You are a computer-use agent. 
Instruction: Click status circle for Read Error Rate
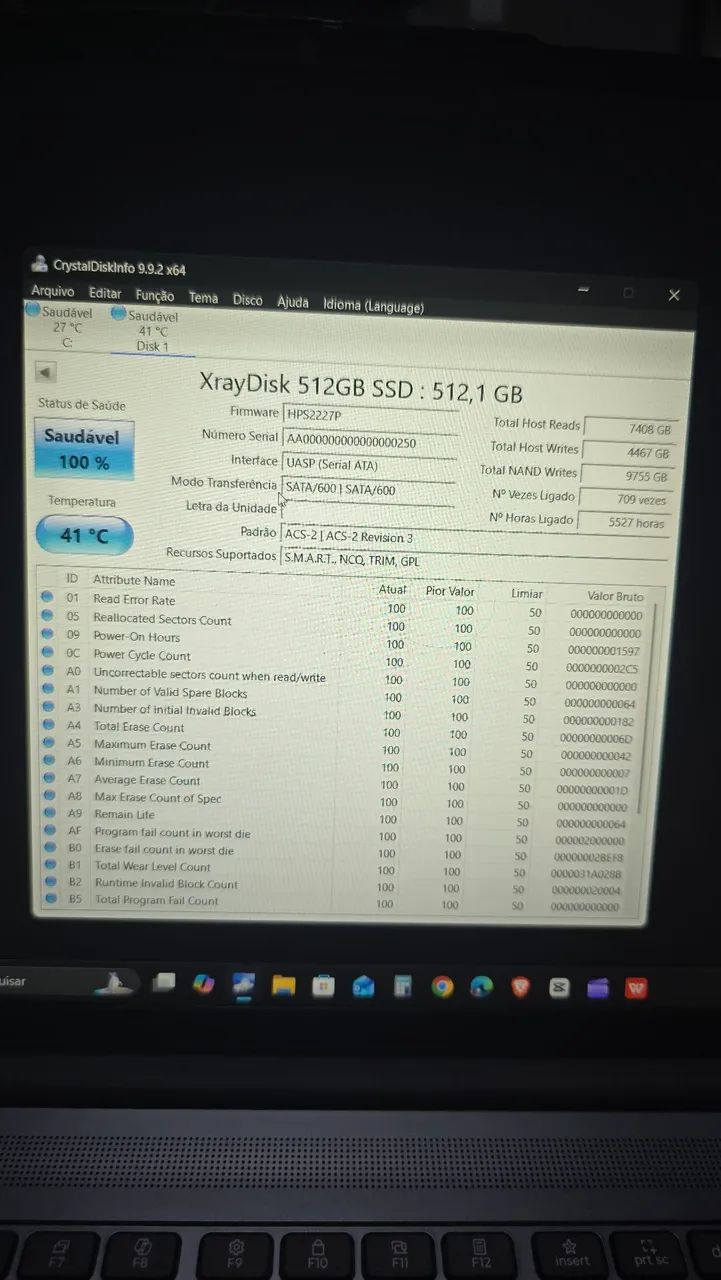click(x=46, y=598)
